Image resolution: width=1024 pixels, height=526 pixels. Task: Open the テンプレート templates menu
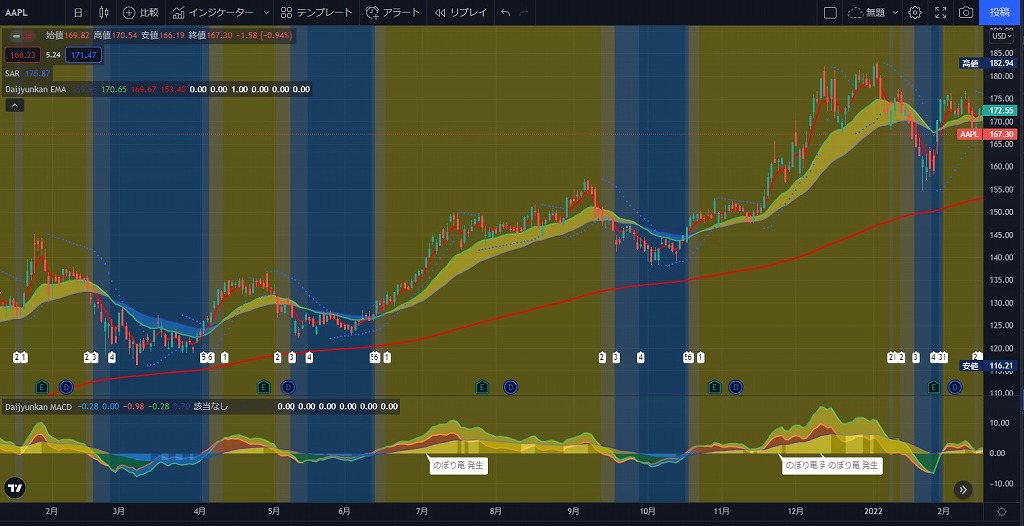click(317, 13)
